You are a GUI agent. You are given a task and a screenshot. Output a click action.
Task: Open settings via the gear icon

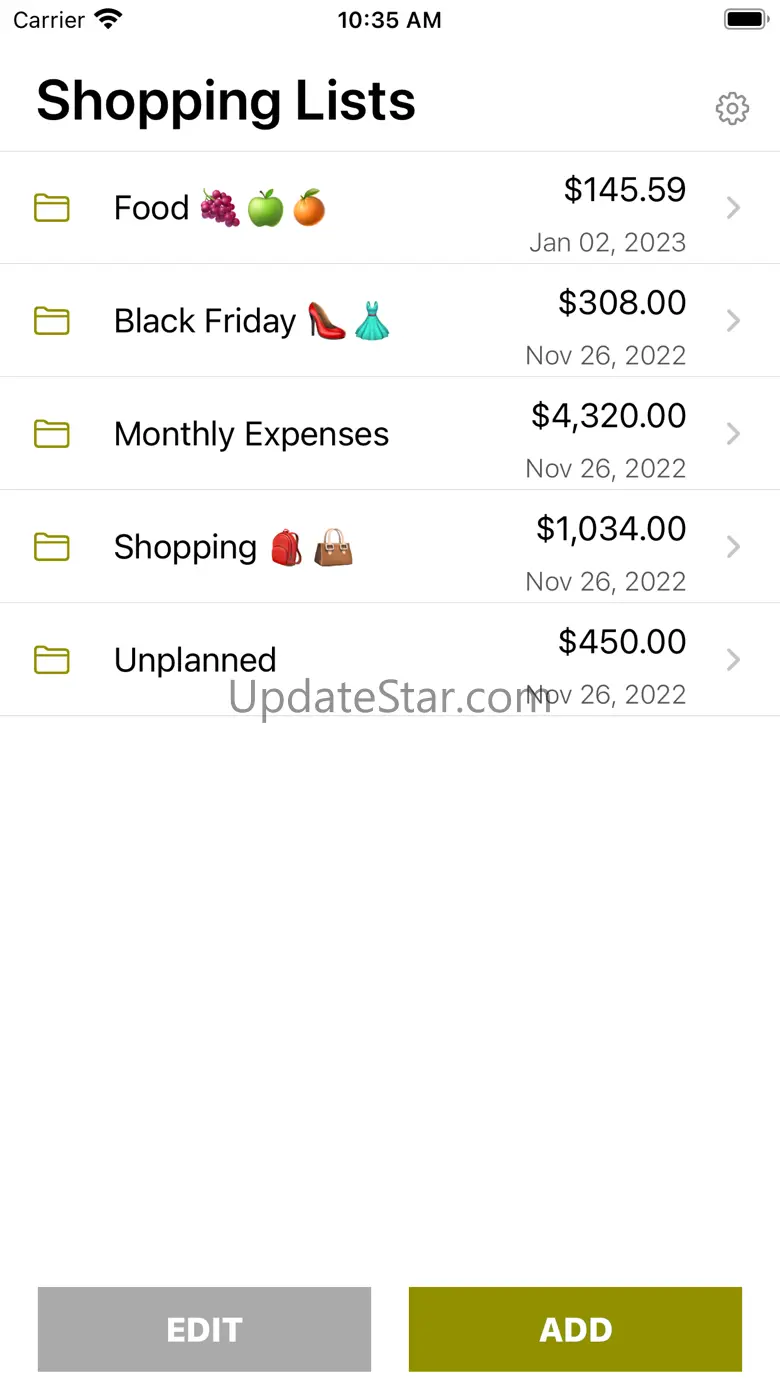732,108
